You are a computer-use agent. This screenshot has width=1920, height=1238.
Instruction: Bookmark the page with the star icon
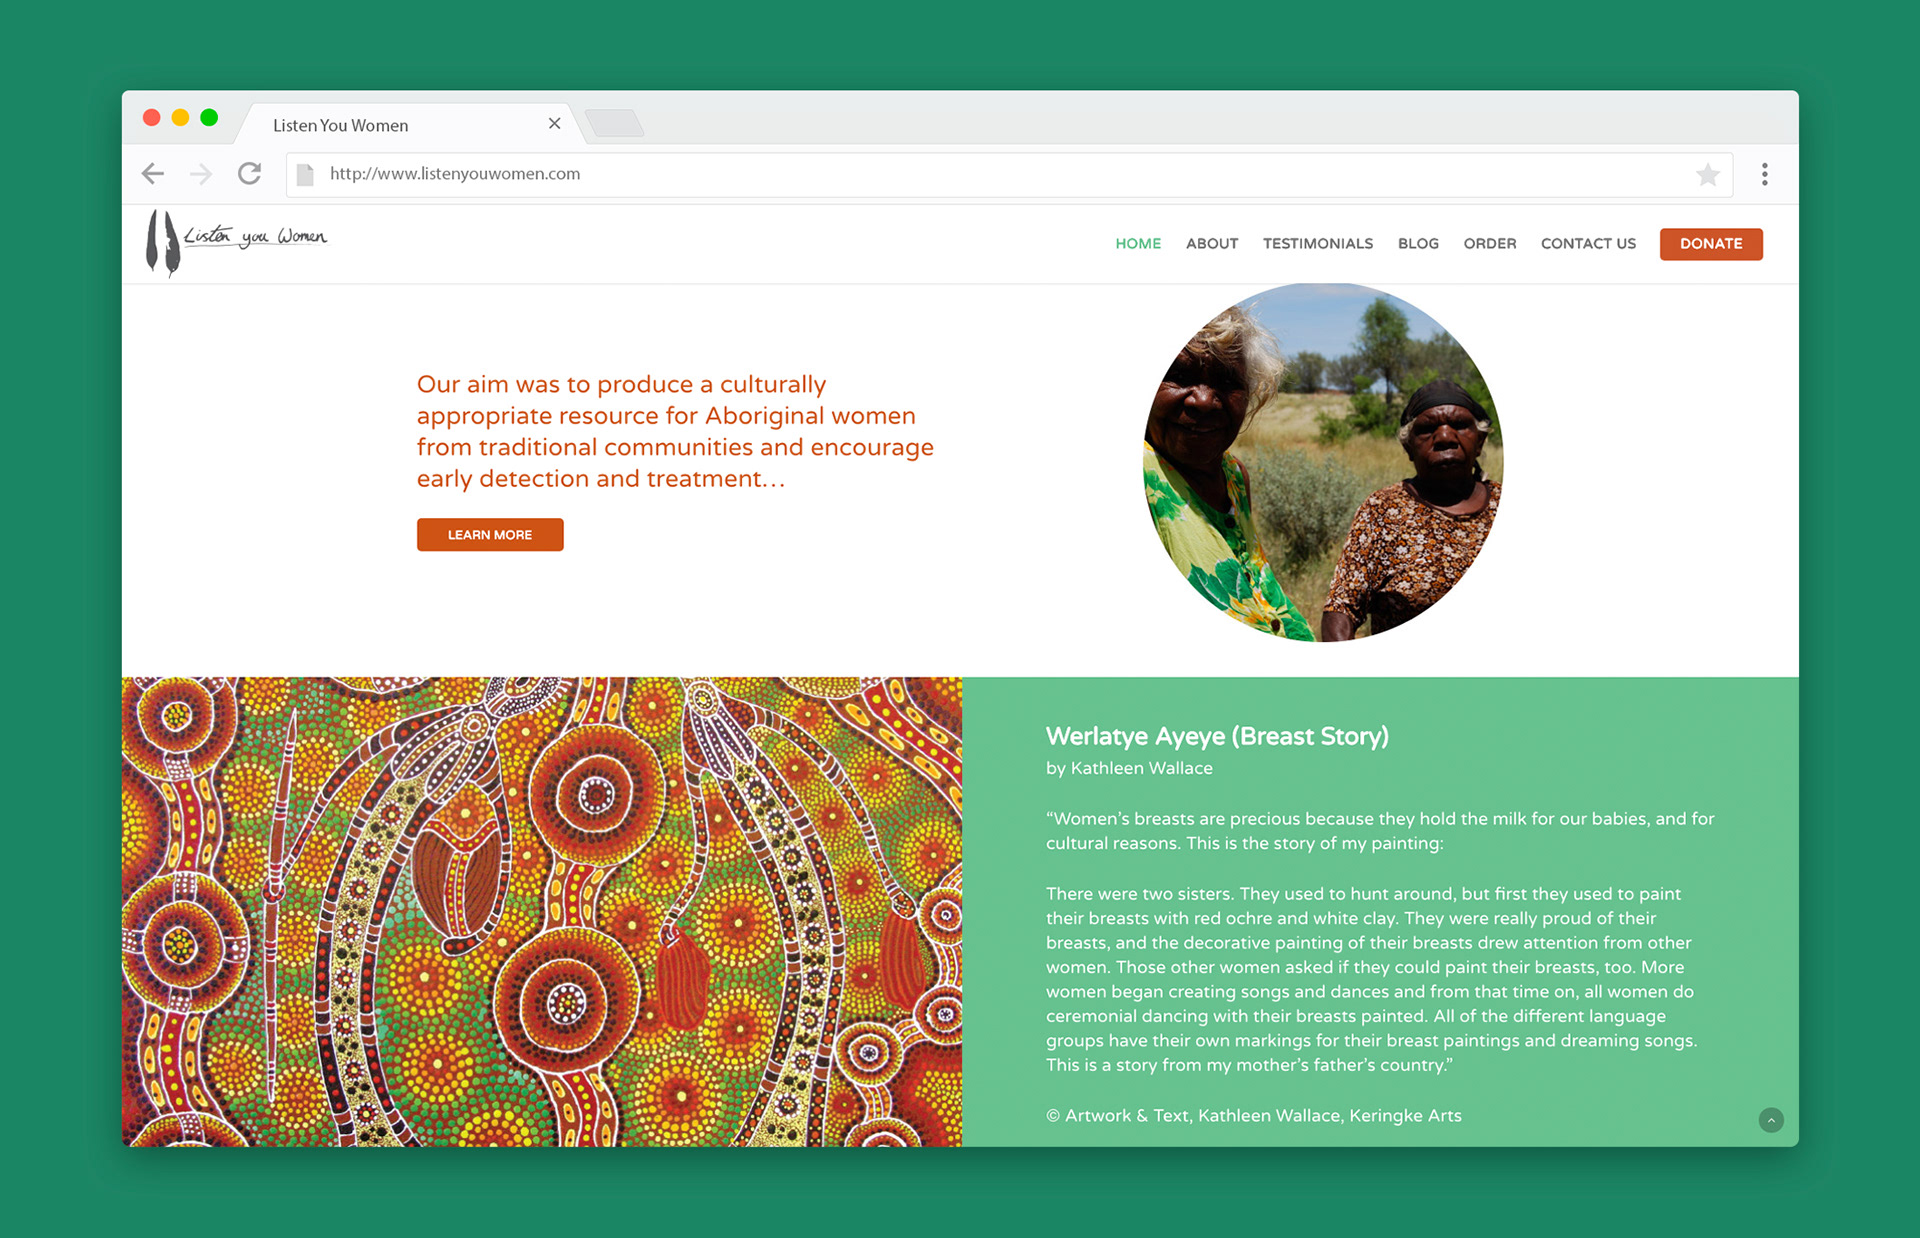(x=1708, y=175)
